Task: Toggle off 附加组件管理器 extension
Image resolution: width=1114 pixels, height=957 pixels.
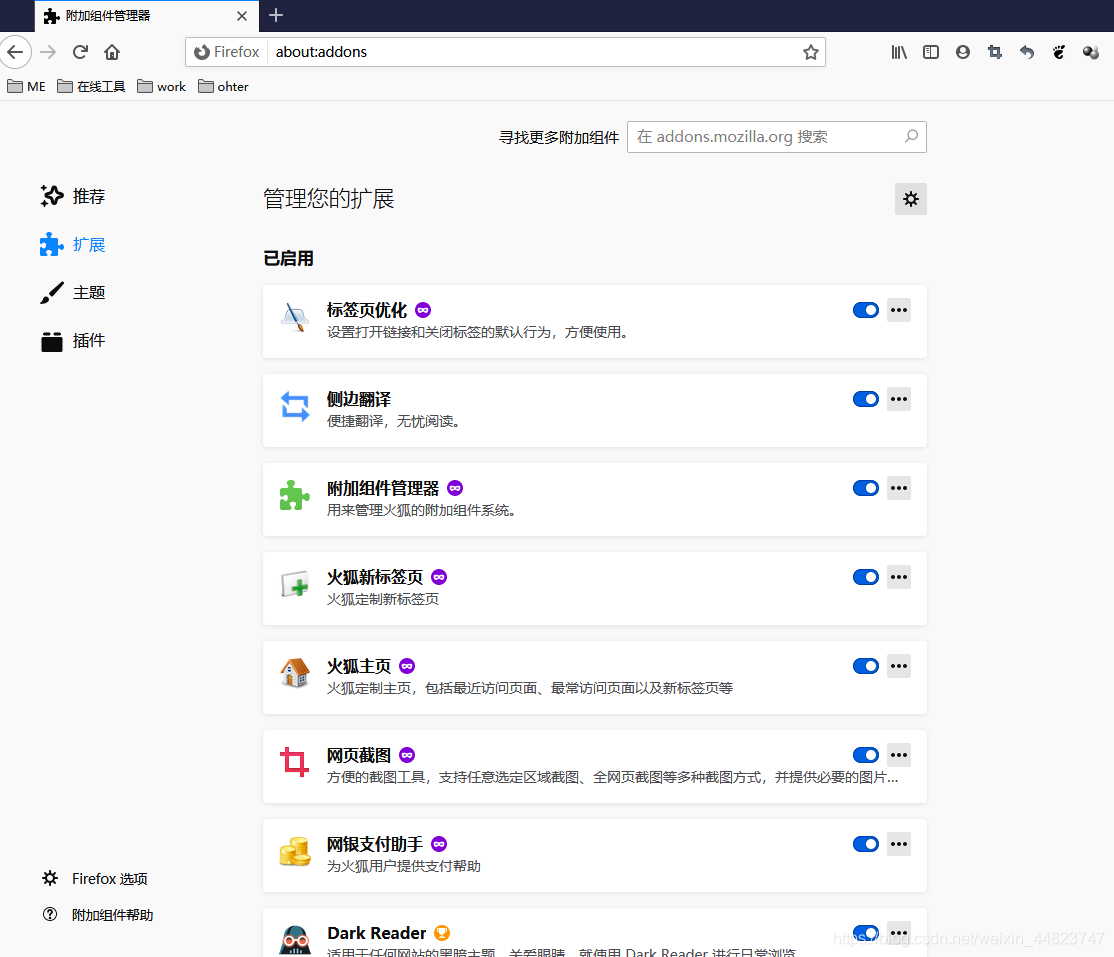Action: click(x=865, y=488)
